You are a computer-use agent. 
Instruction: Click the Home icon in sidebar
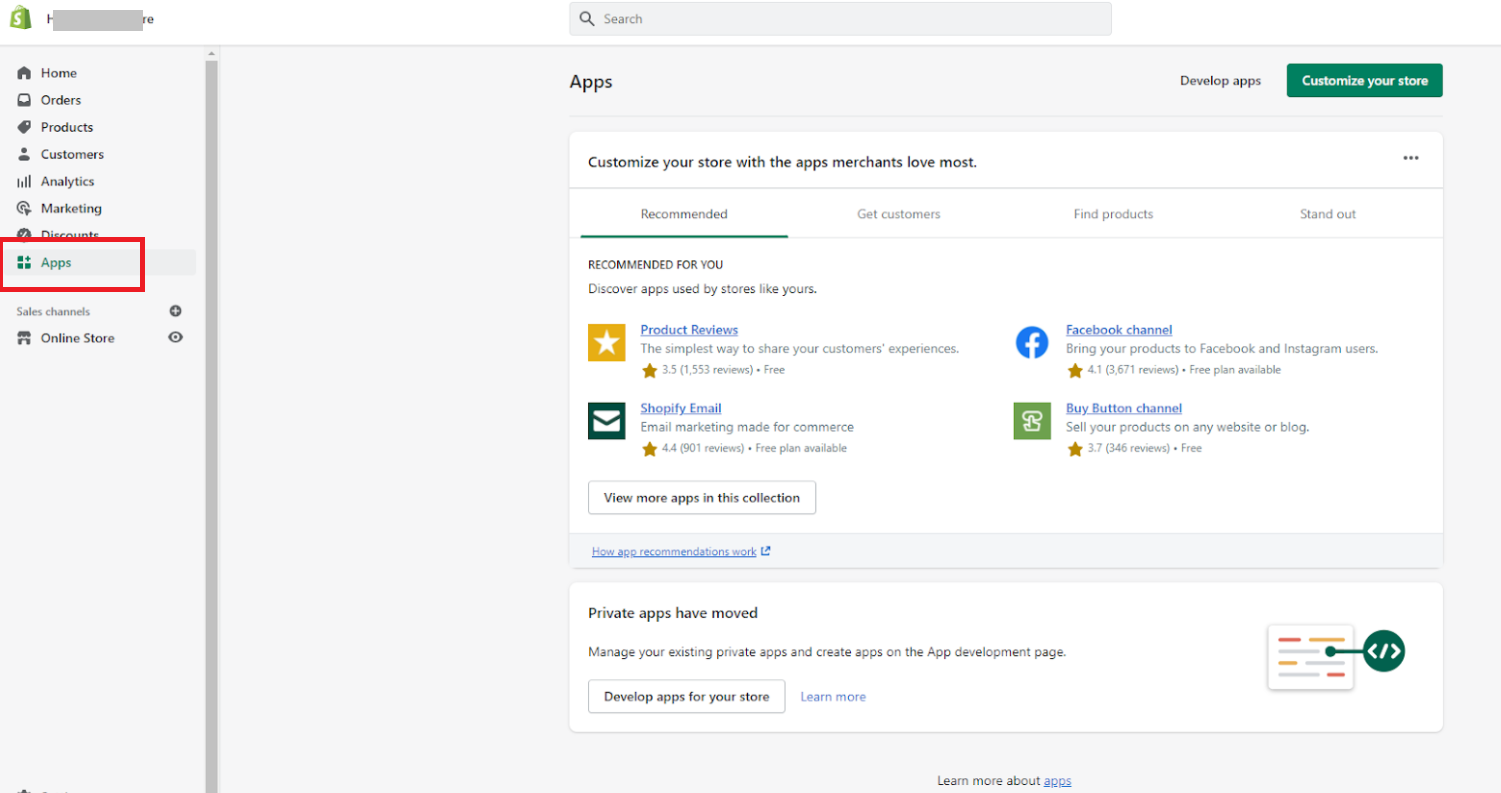pos(25,73)
